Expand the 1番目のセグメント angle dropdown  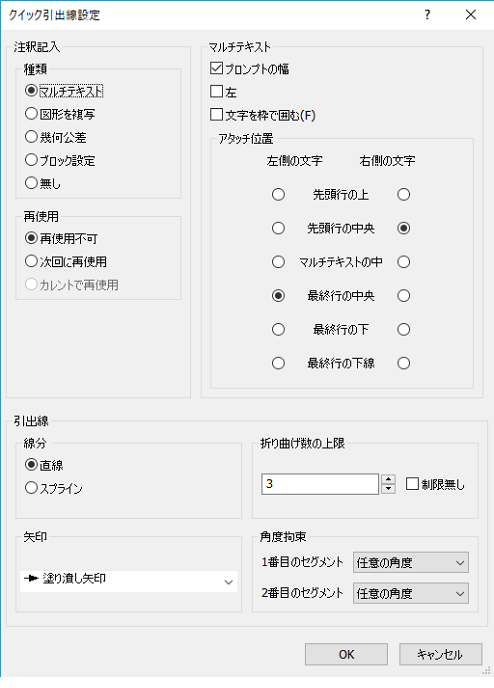click(x=411, y=563)
